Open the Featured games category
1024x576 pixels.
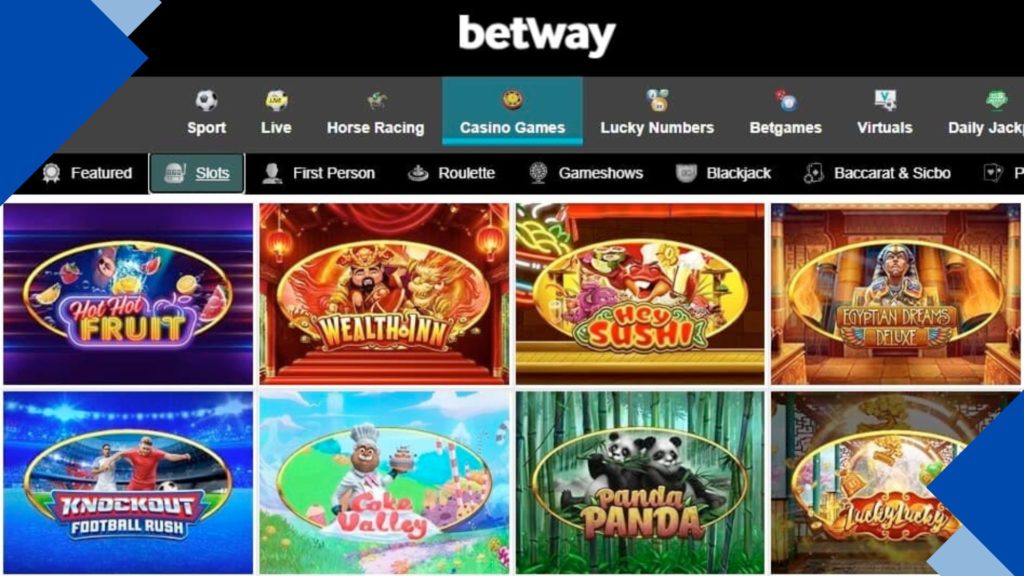[x=88, y=173]
